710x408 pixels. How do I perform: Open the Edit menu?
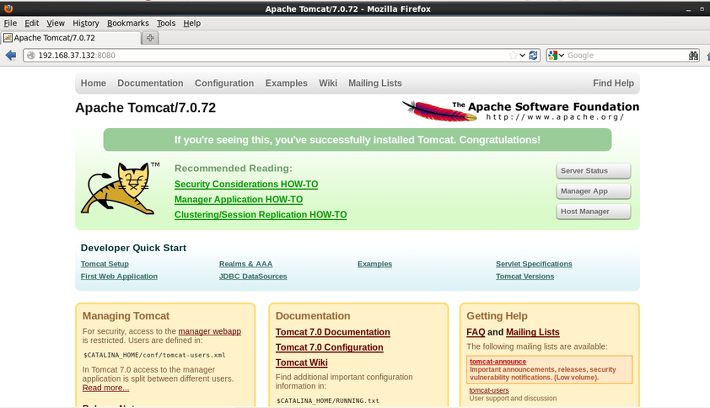[31, 23]
